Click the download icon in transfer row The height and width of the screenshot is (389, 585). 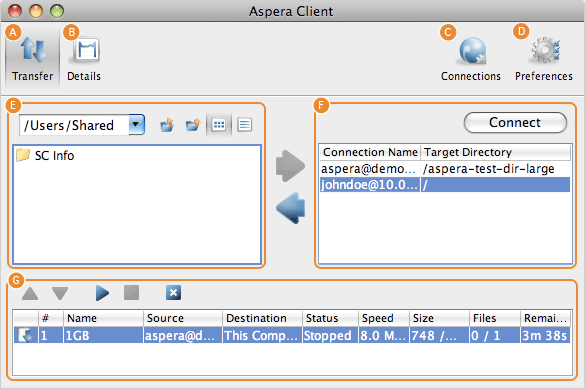(25, 335)
